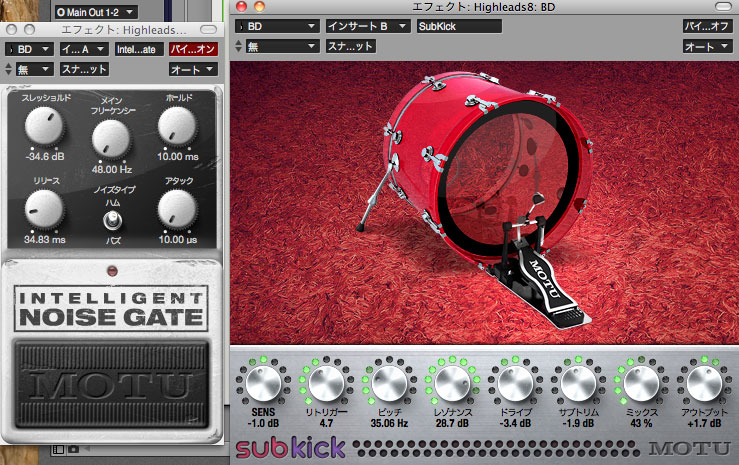Screen dimensions: 739x465
Task: Adjust the SENS knob in SubKick
Action: (263, 383)
